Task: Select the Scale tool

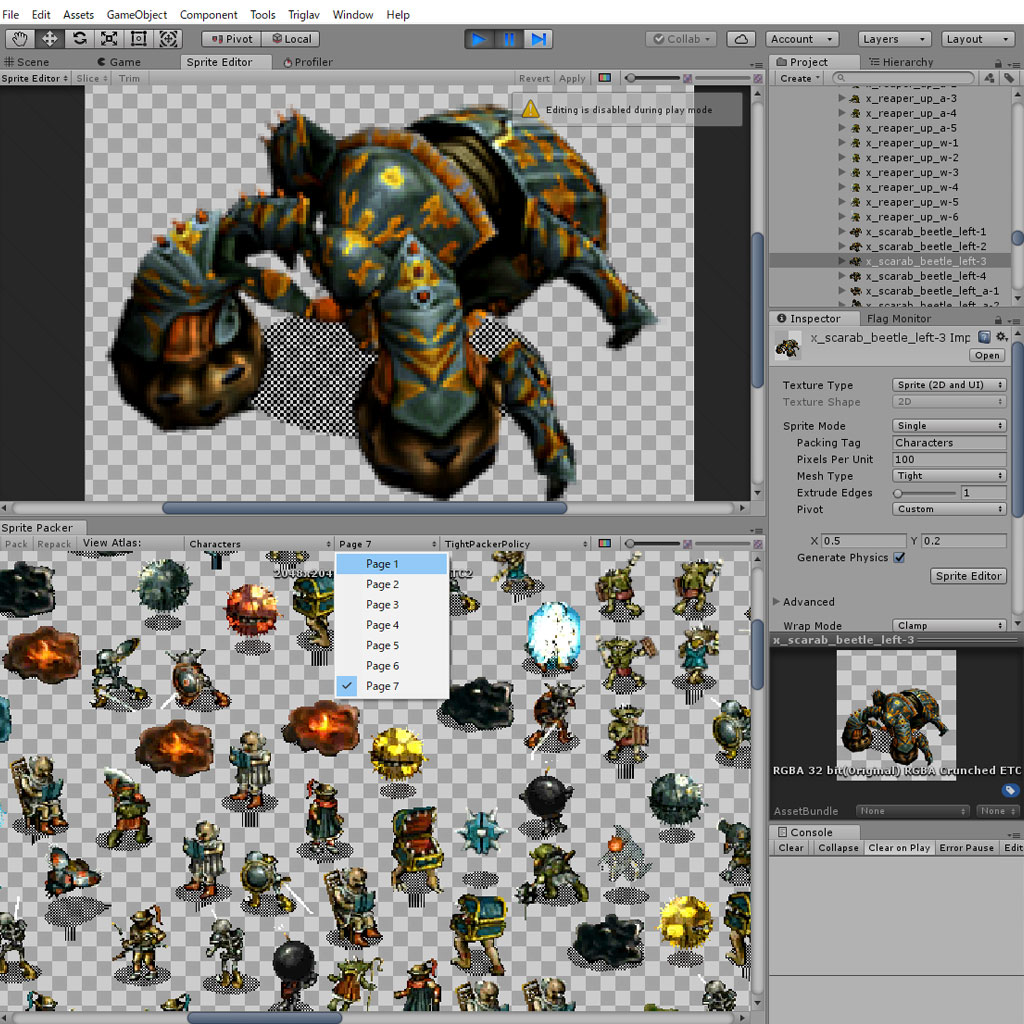Action: 109,39
